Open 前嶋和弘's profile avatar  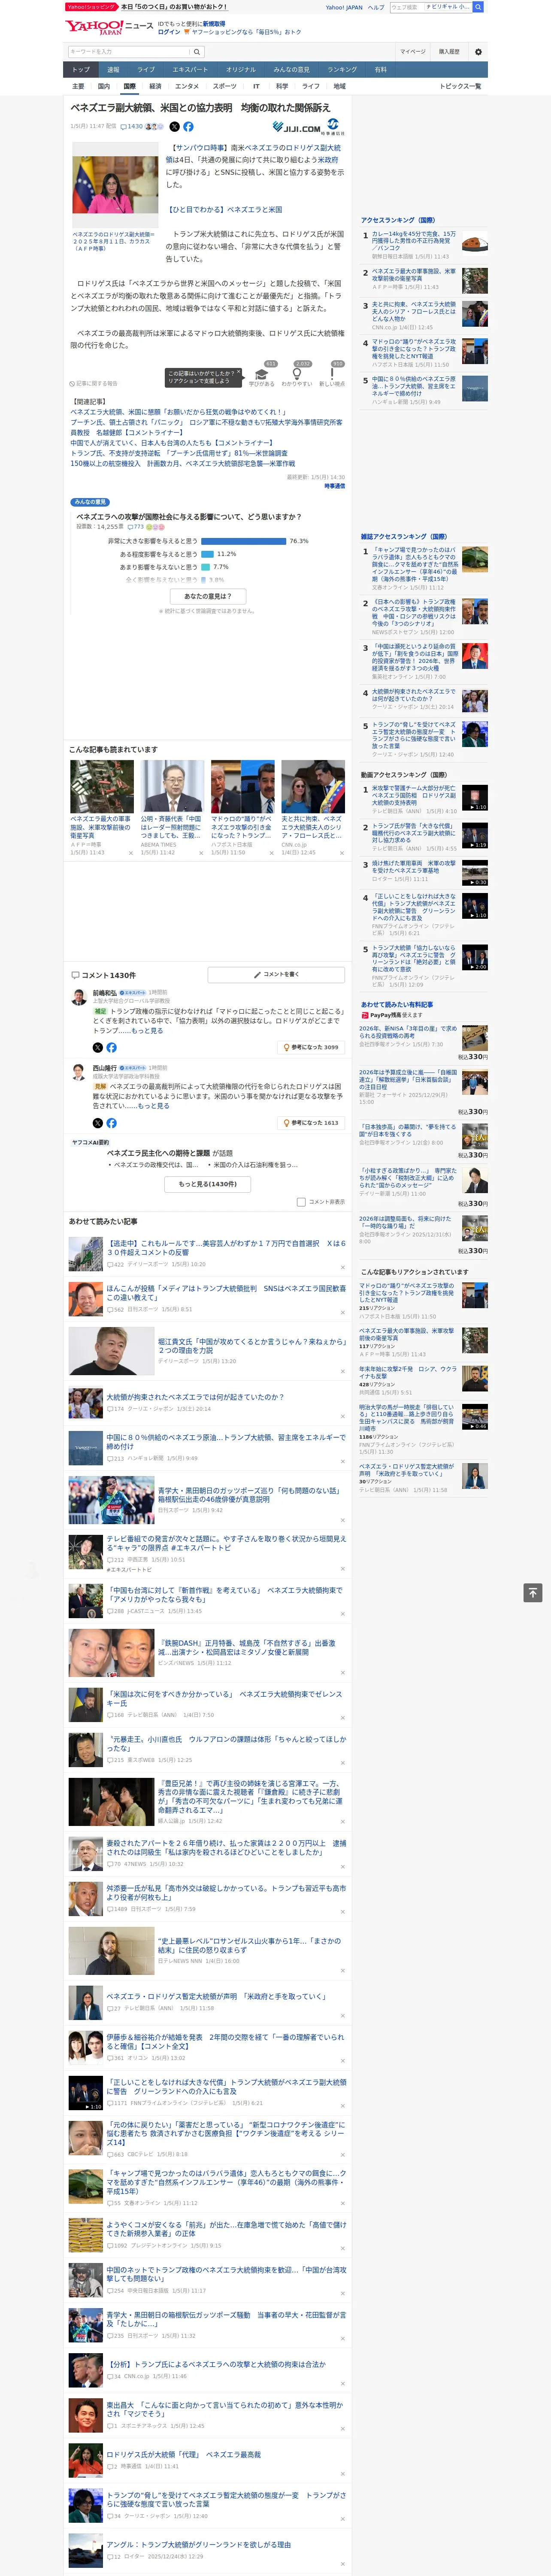(x=79, y=996)
